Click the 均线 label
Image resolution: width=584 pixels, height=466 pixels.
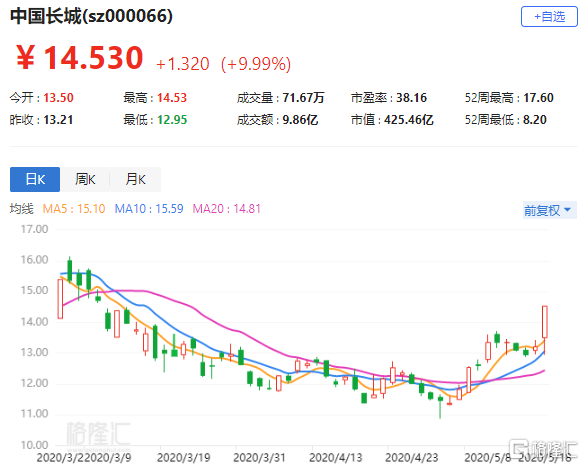[22, 209]
